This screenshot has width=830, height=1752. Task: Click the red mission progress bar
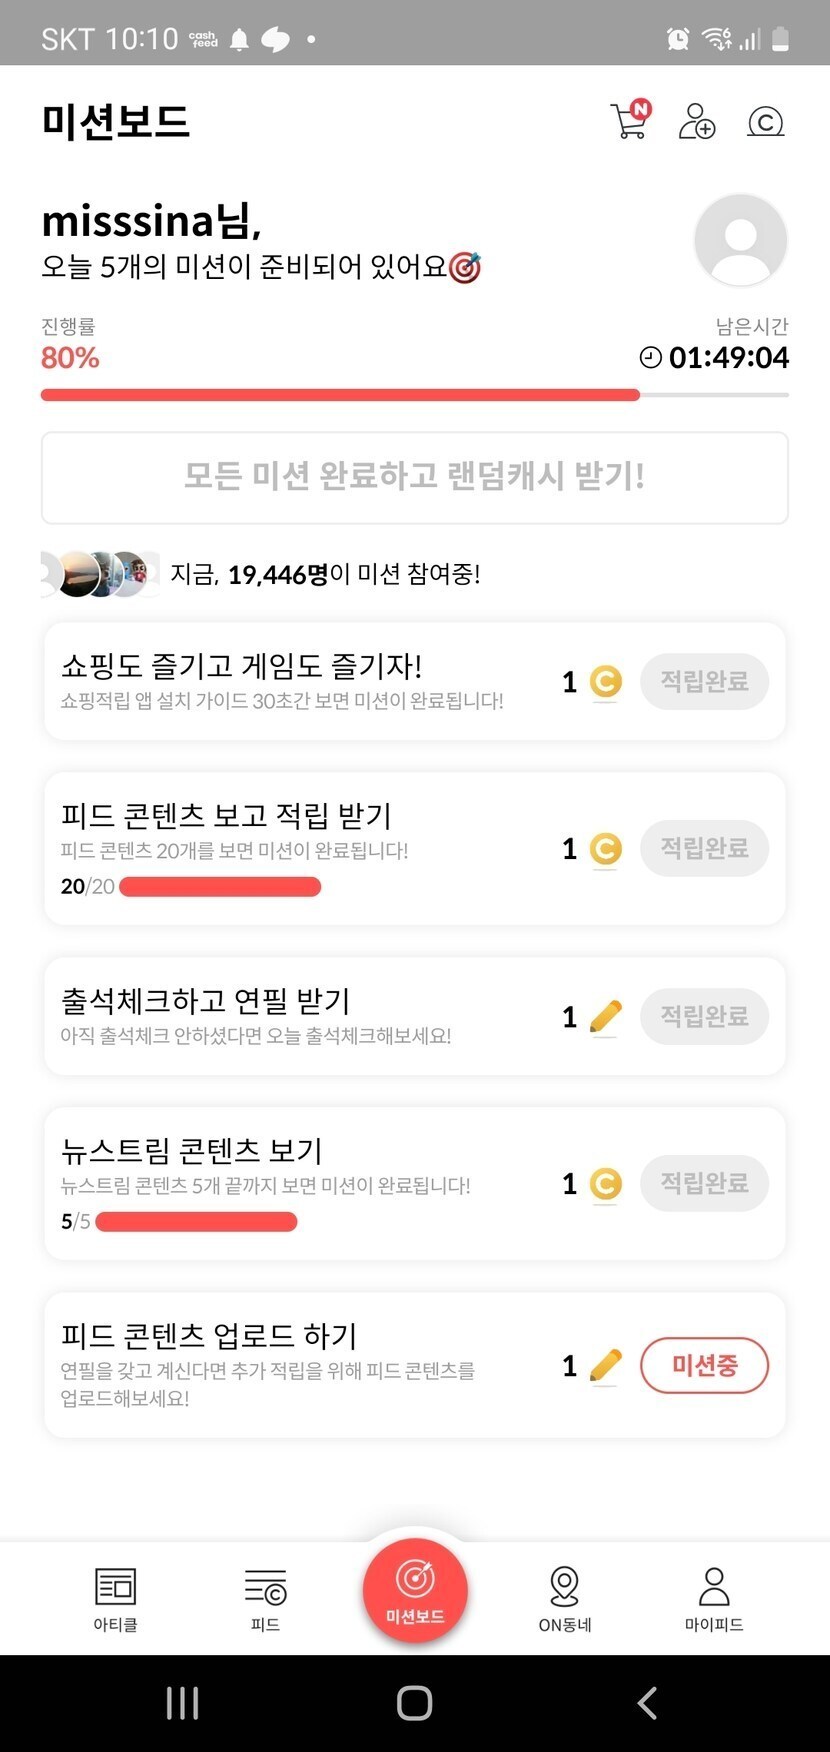(x=340, y=395)
